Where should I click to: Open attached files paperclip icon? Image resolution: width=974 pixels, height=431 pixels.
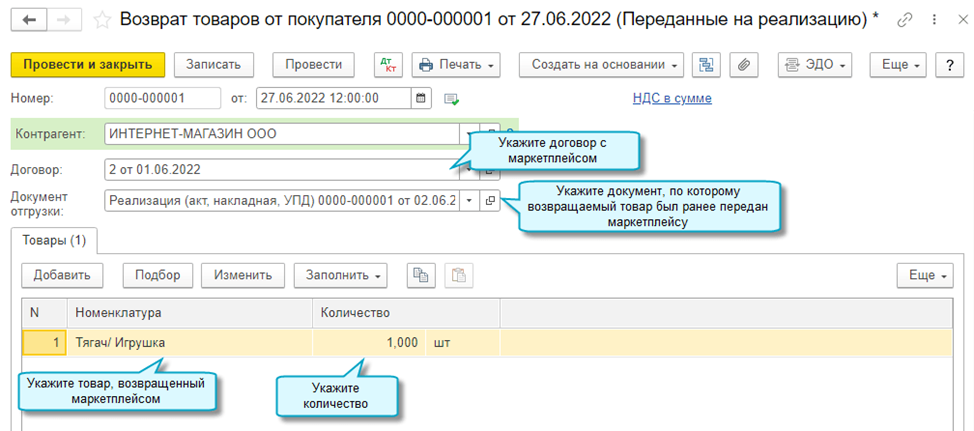743,65
